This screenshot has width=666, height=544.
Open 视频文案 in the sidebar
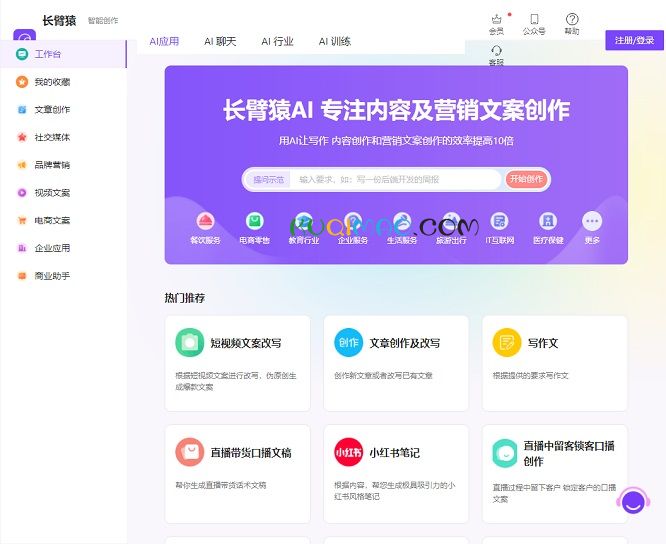pyautogui.click(x=63, y=193)
